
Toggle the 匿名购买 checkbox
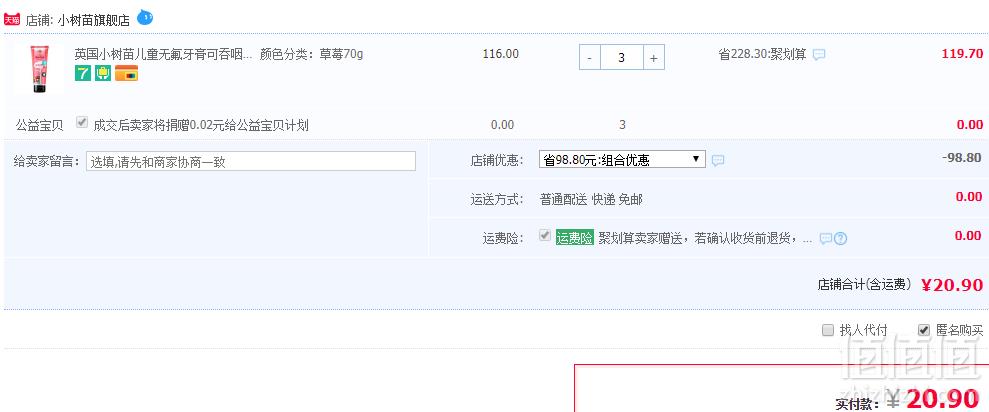(924, 330)
